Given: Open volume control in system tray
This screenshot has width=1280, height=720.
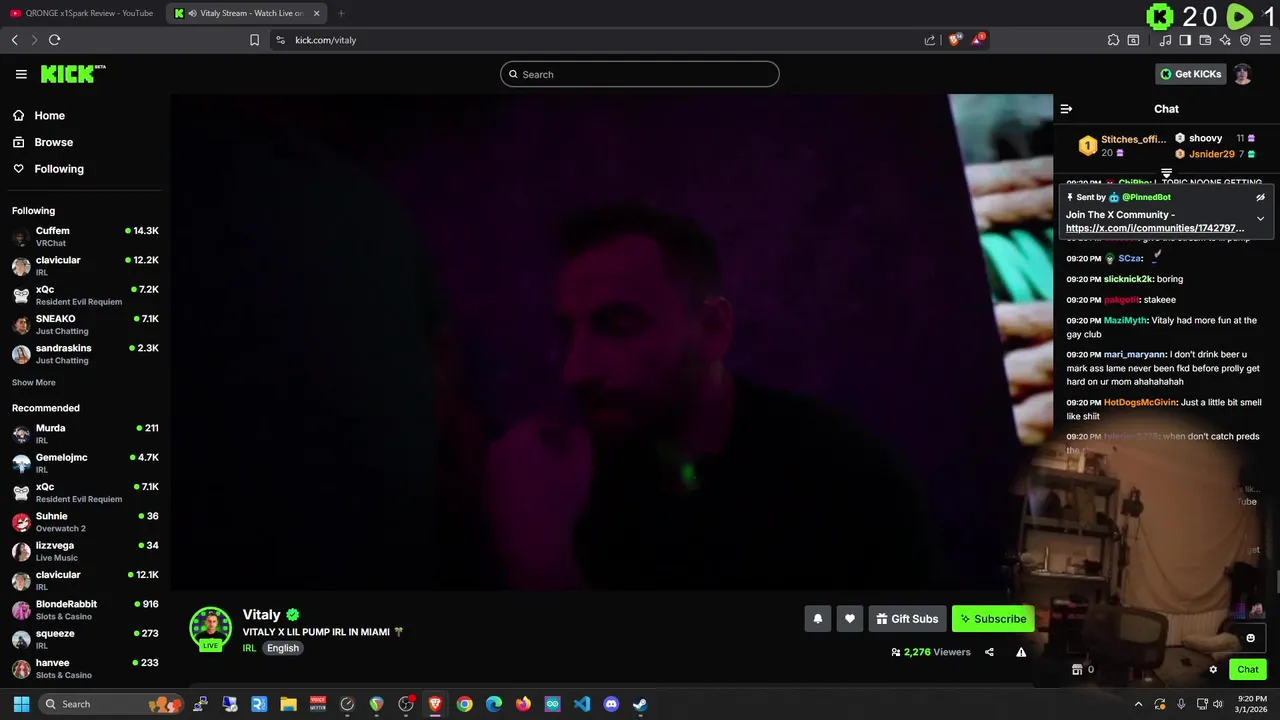Looking at the screenshot, I should (1217, 704).
